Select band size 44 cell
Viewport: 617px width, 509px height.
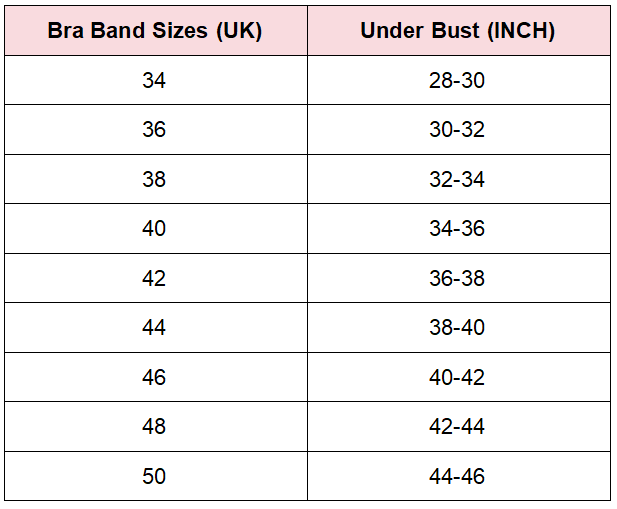(x=154, y=327)
